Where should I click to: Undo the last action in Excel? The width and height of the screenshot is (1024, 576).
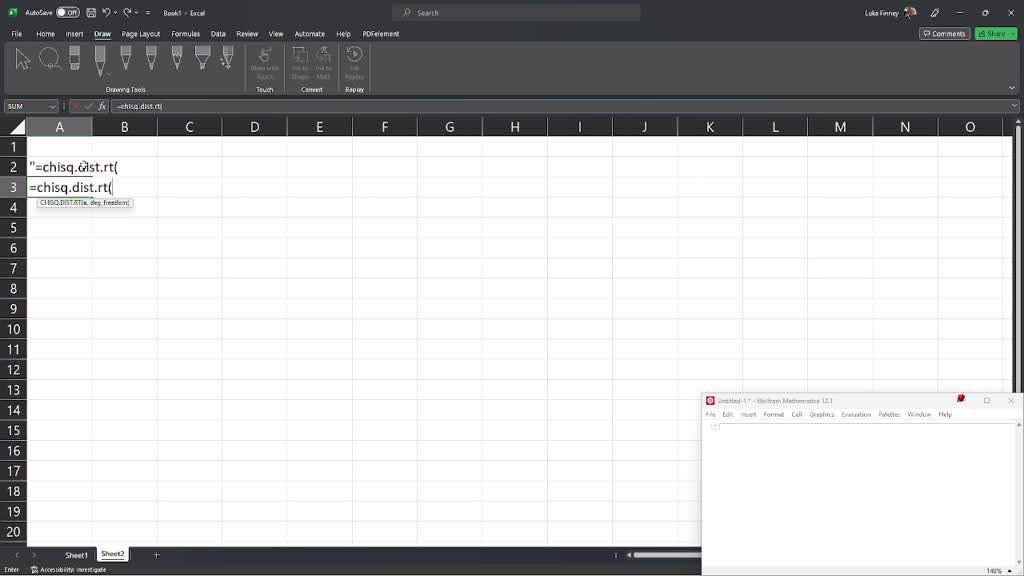coord(106,12)
